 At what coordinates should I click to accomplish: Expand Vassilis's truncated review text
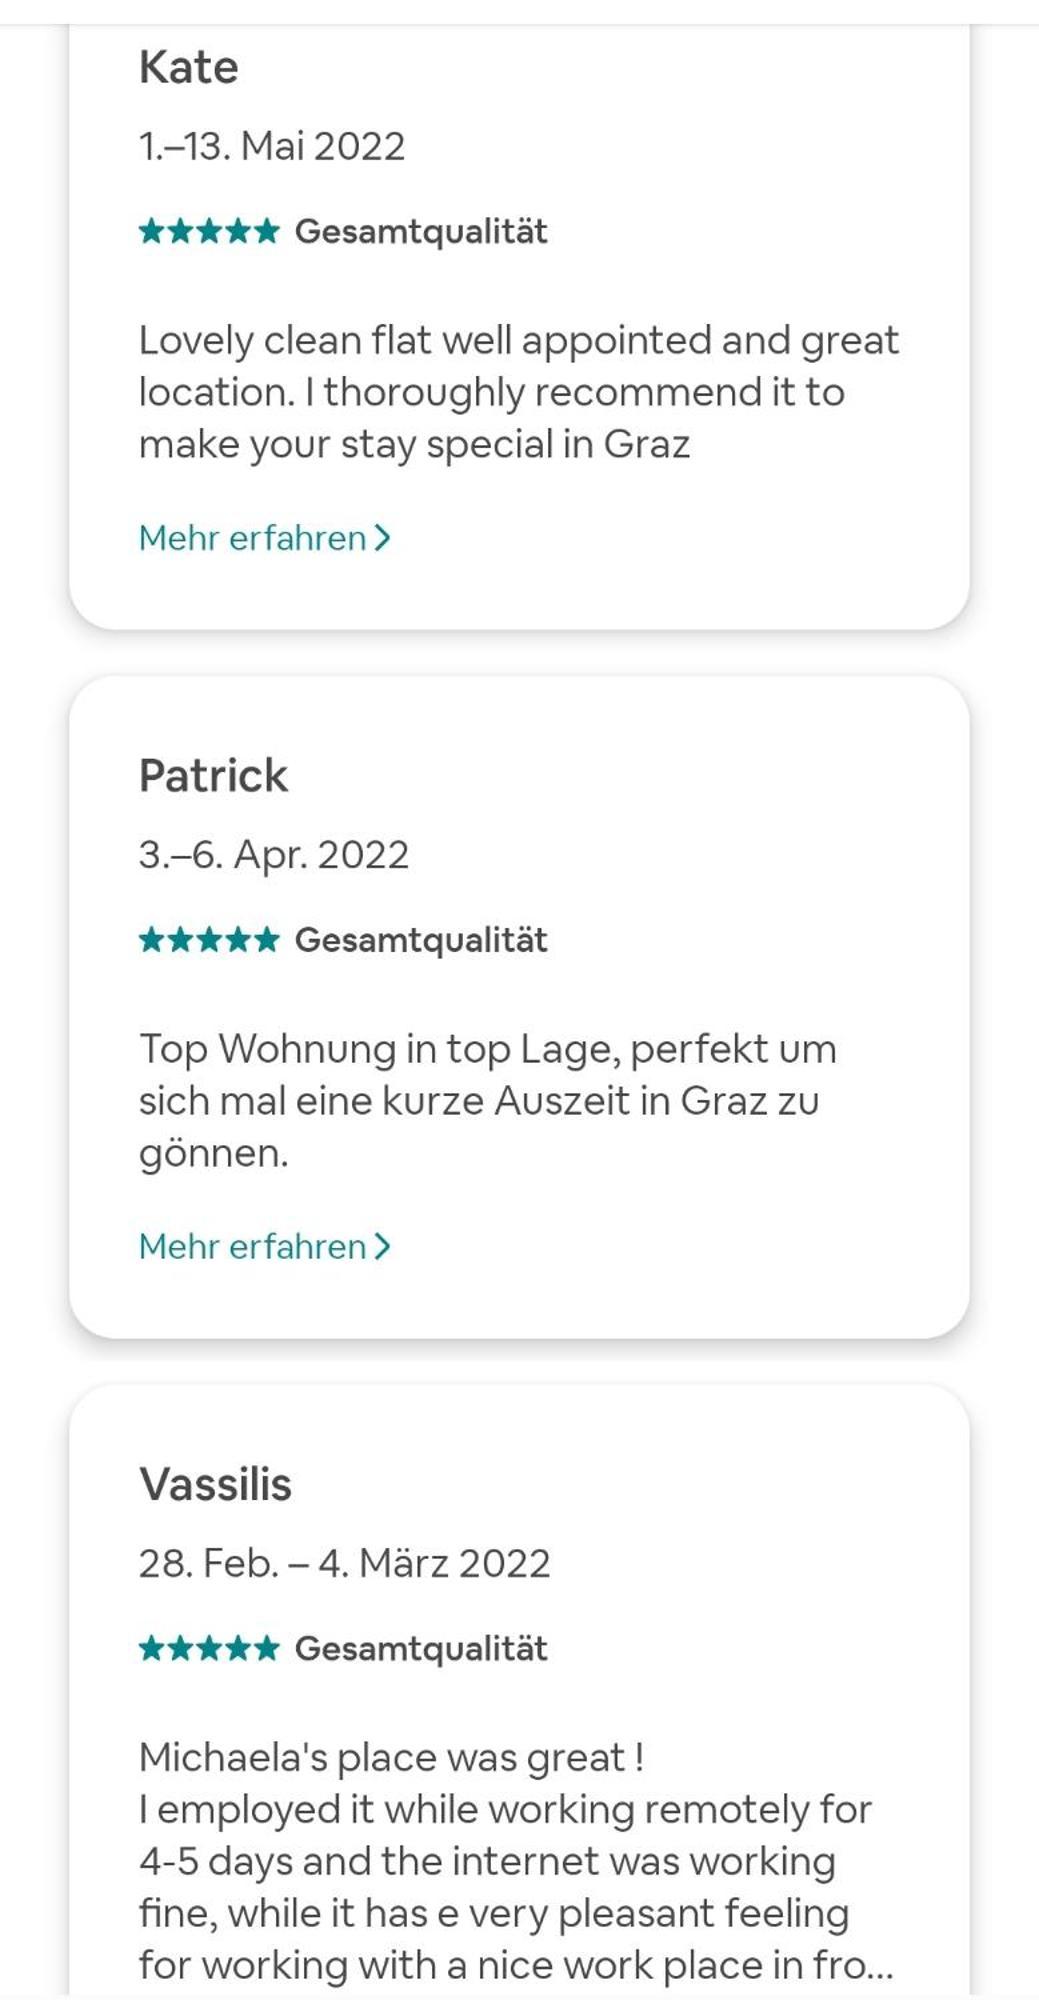coord(516,1862)
